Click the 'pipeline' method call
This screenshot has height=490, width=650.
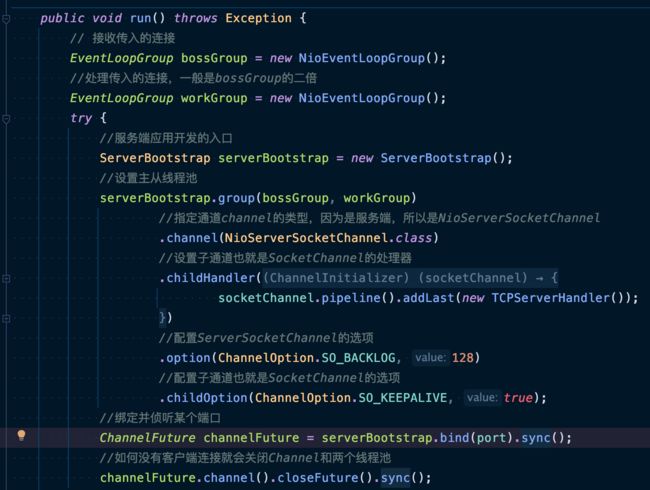[x=351, y=298]
